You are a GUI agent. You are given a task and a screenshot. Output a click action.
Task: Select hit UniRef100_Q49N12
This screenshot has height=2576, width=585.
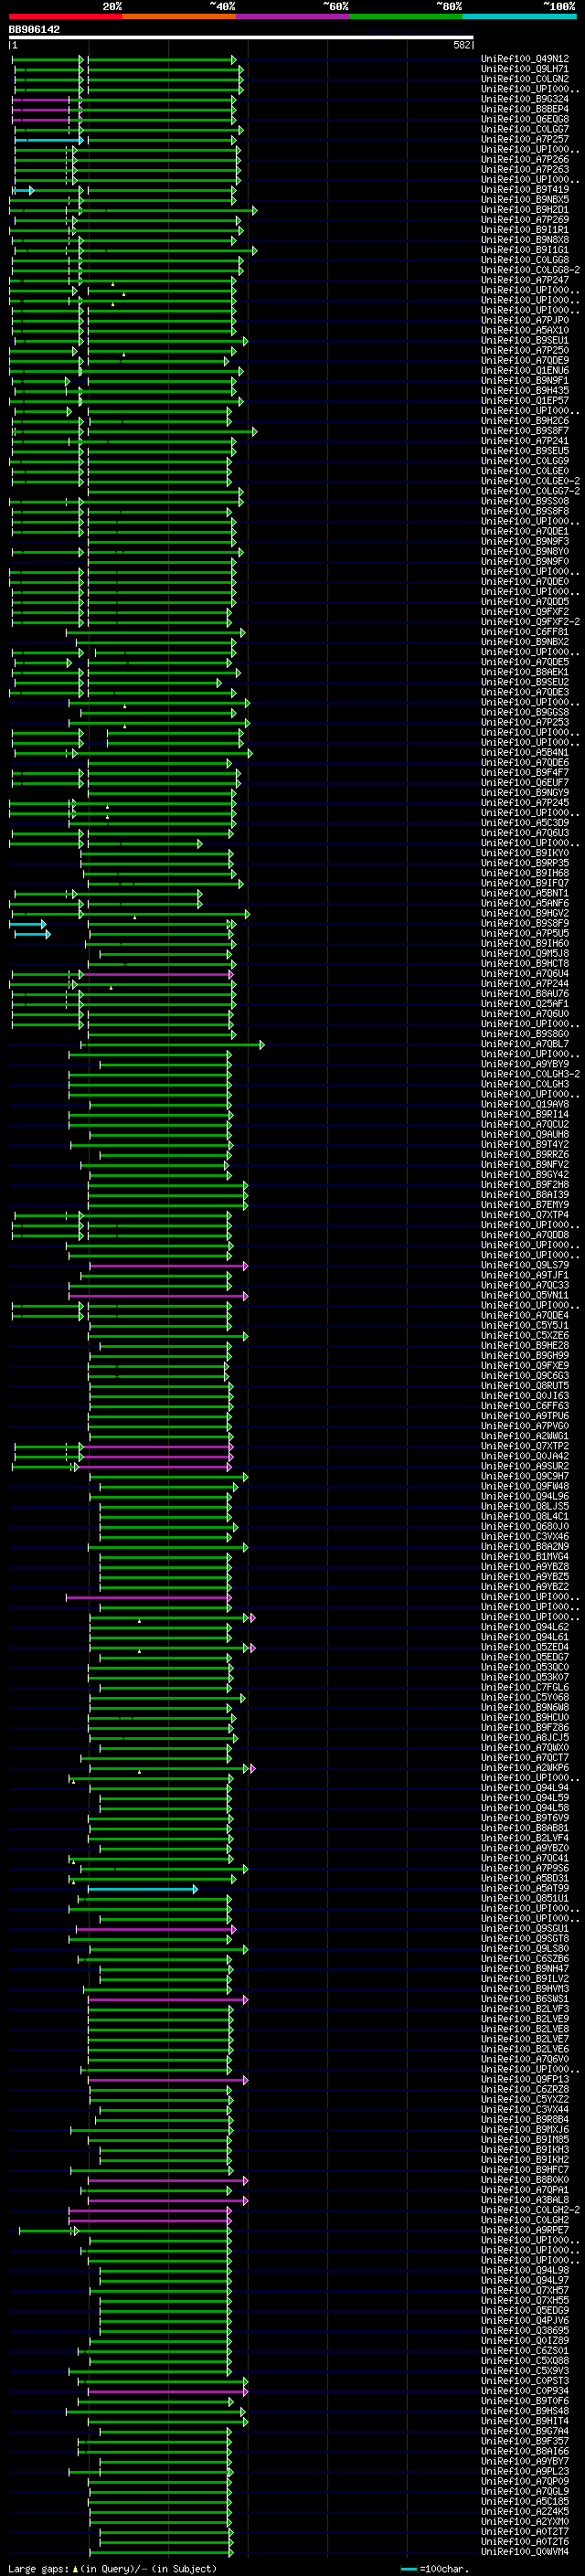[x=525, y=59]
